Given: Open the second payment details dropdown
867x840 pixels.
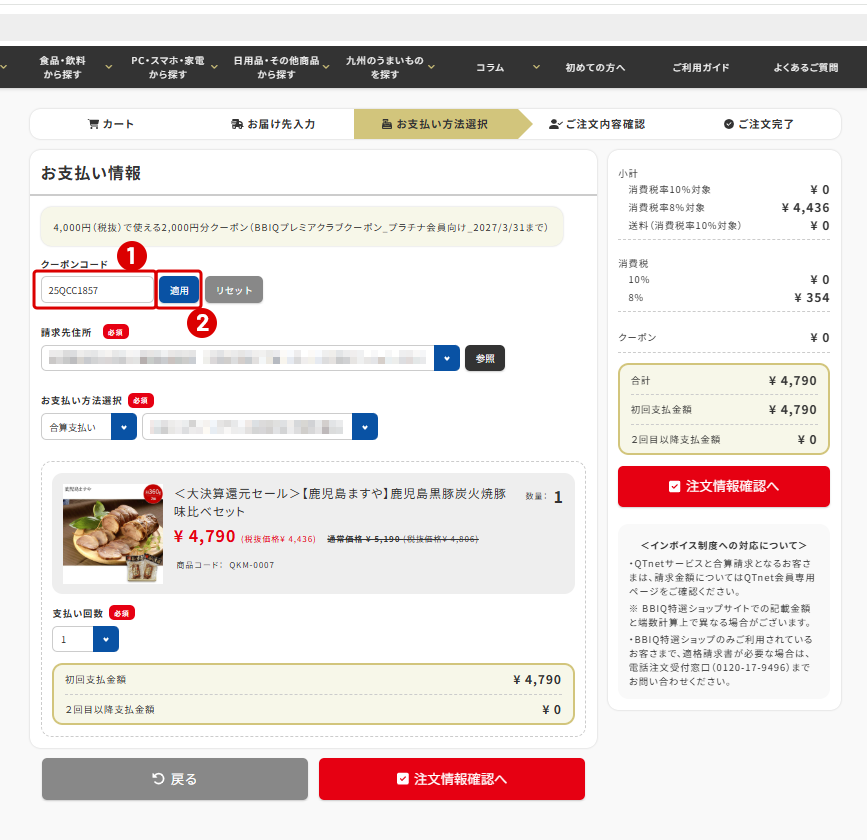Looking at the screenshot, I should [x=365, y=427].
